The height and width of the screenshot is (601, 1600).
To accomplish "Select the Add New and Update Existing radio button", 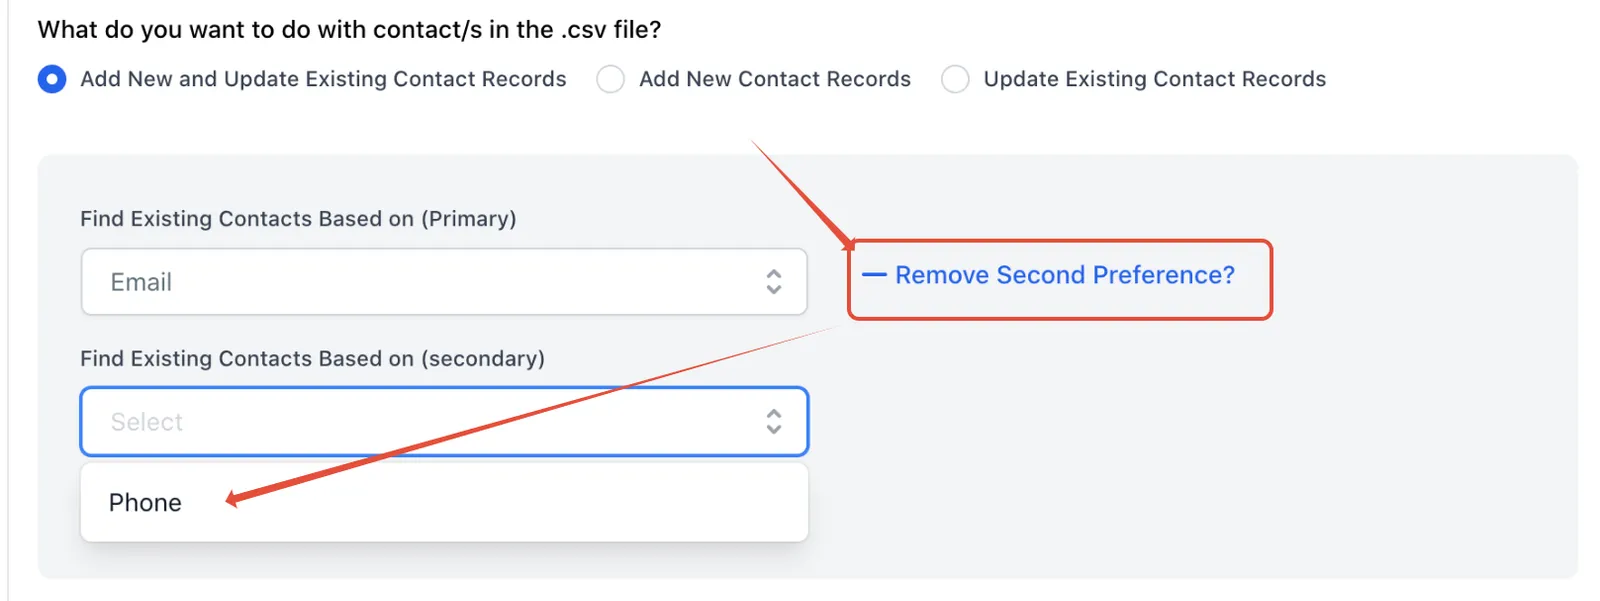I will point(52,79).
